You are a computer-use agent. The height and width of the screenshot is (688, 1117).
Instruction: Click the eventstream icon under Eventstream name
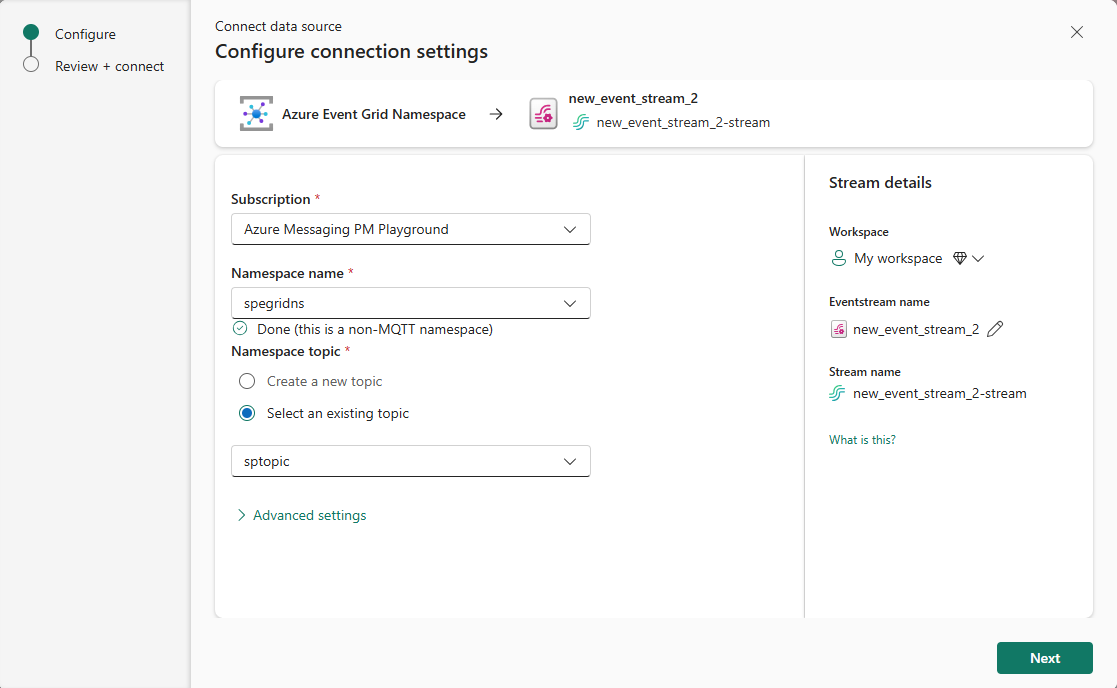tap(838, 328)
